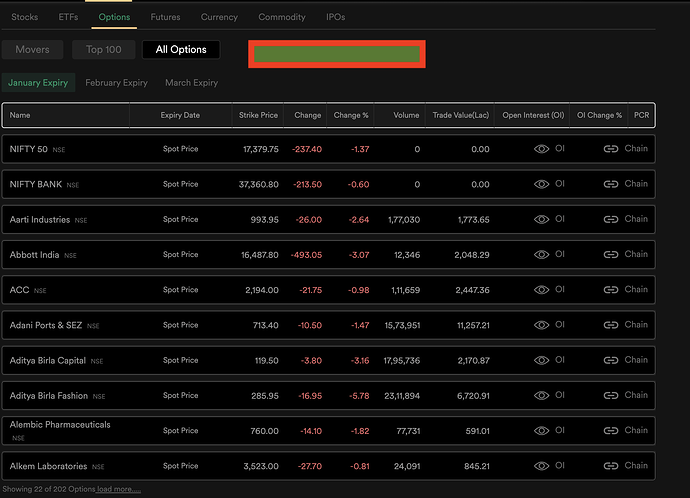This screenshot has width=690, height=498.
Task: Click chain link icon for NIFTY 50
Action: (x=611, y=149)
